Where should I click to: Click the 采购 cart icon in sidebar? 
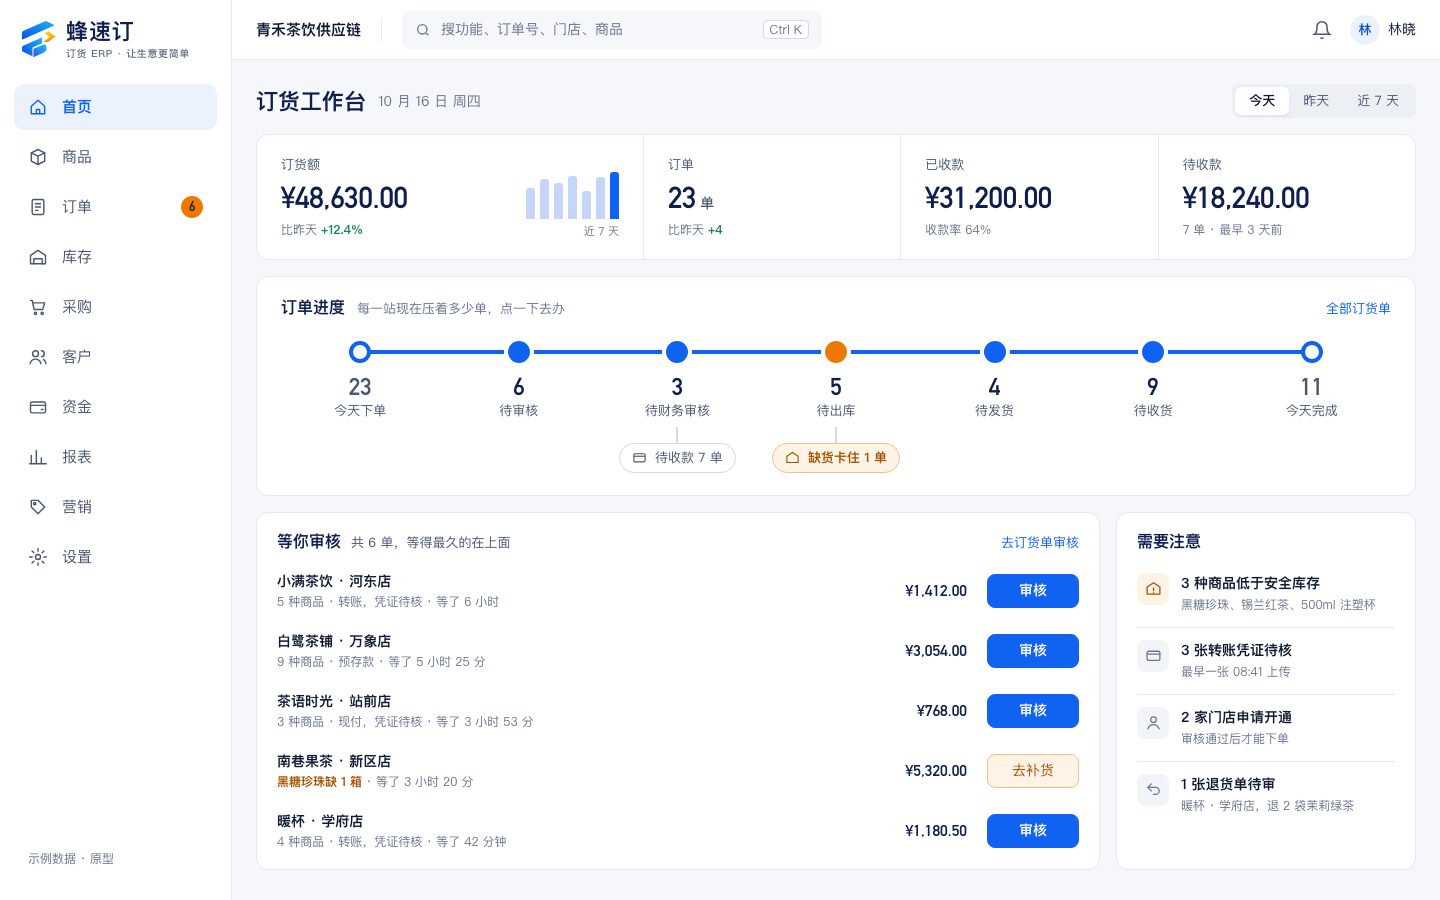point(38,307)
